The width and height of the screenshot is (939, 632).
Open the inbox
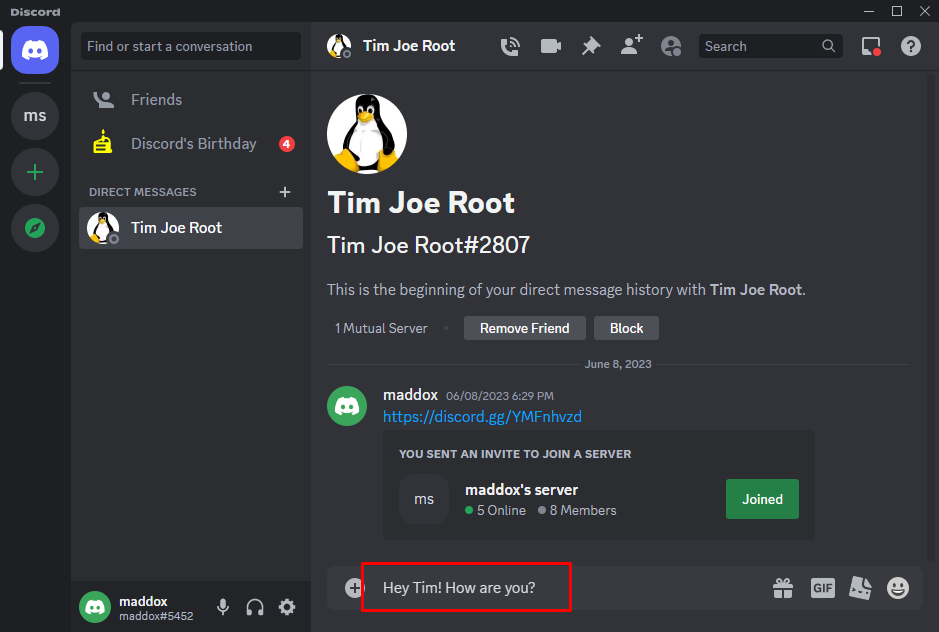coord(871,46)
